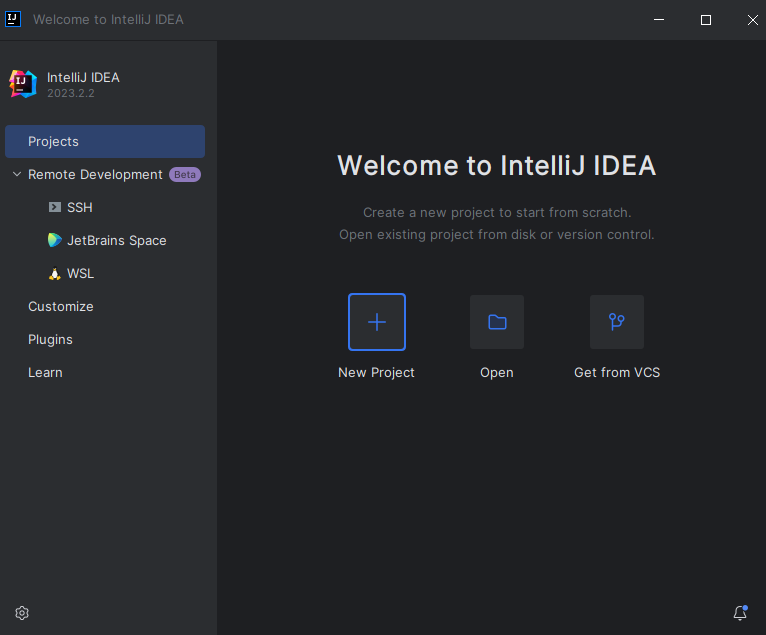Screen dimensions: 766x635
Task: Click the SSH terminal icon
Action: pos(55,207)
